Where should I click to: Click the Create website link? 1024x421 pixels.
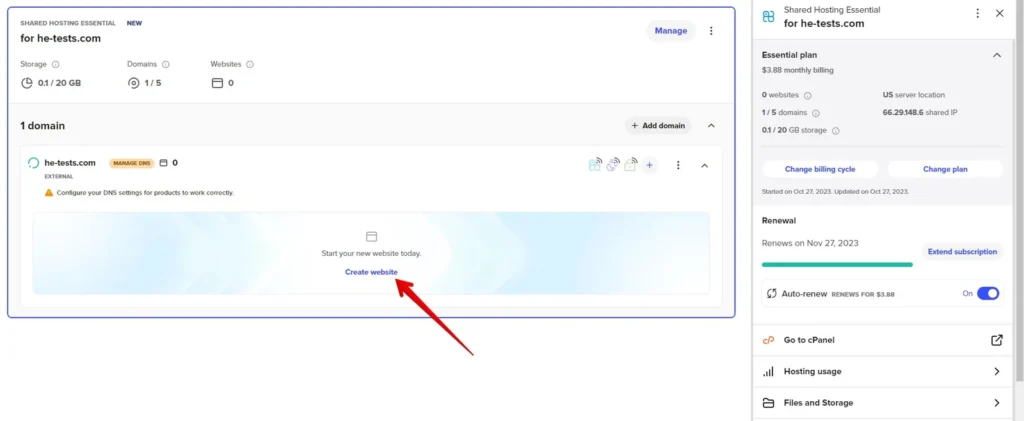(x=371, y=272)
